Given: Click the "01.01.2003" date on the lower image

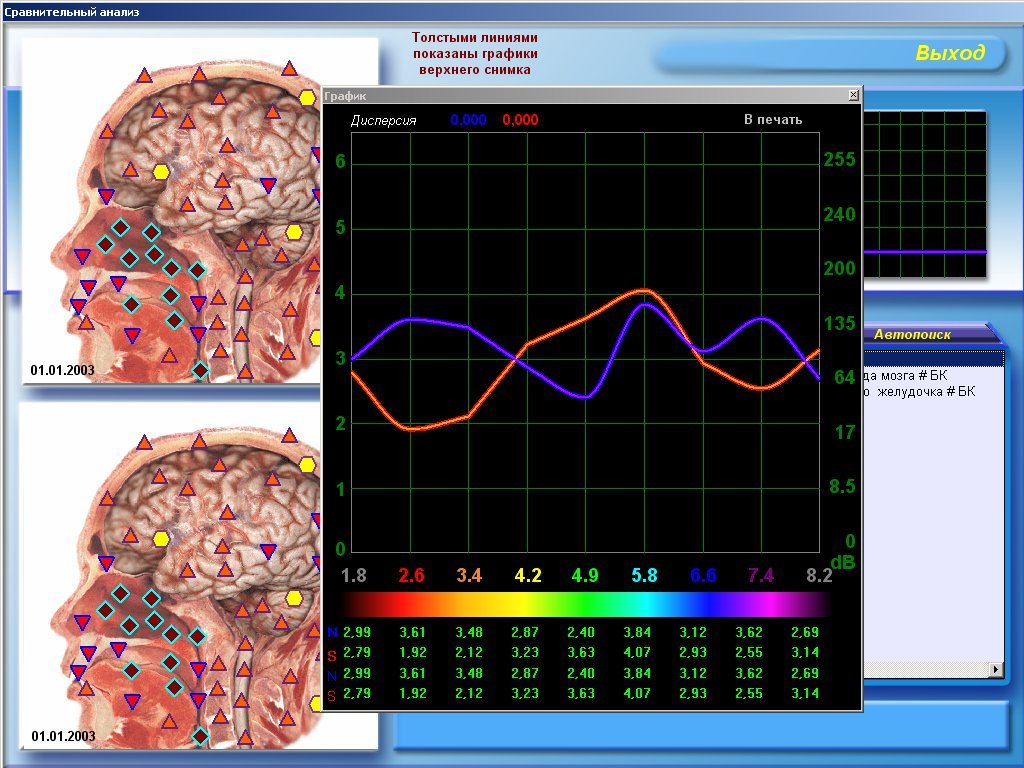Looking at the screenshot, I should (63, 736).
